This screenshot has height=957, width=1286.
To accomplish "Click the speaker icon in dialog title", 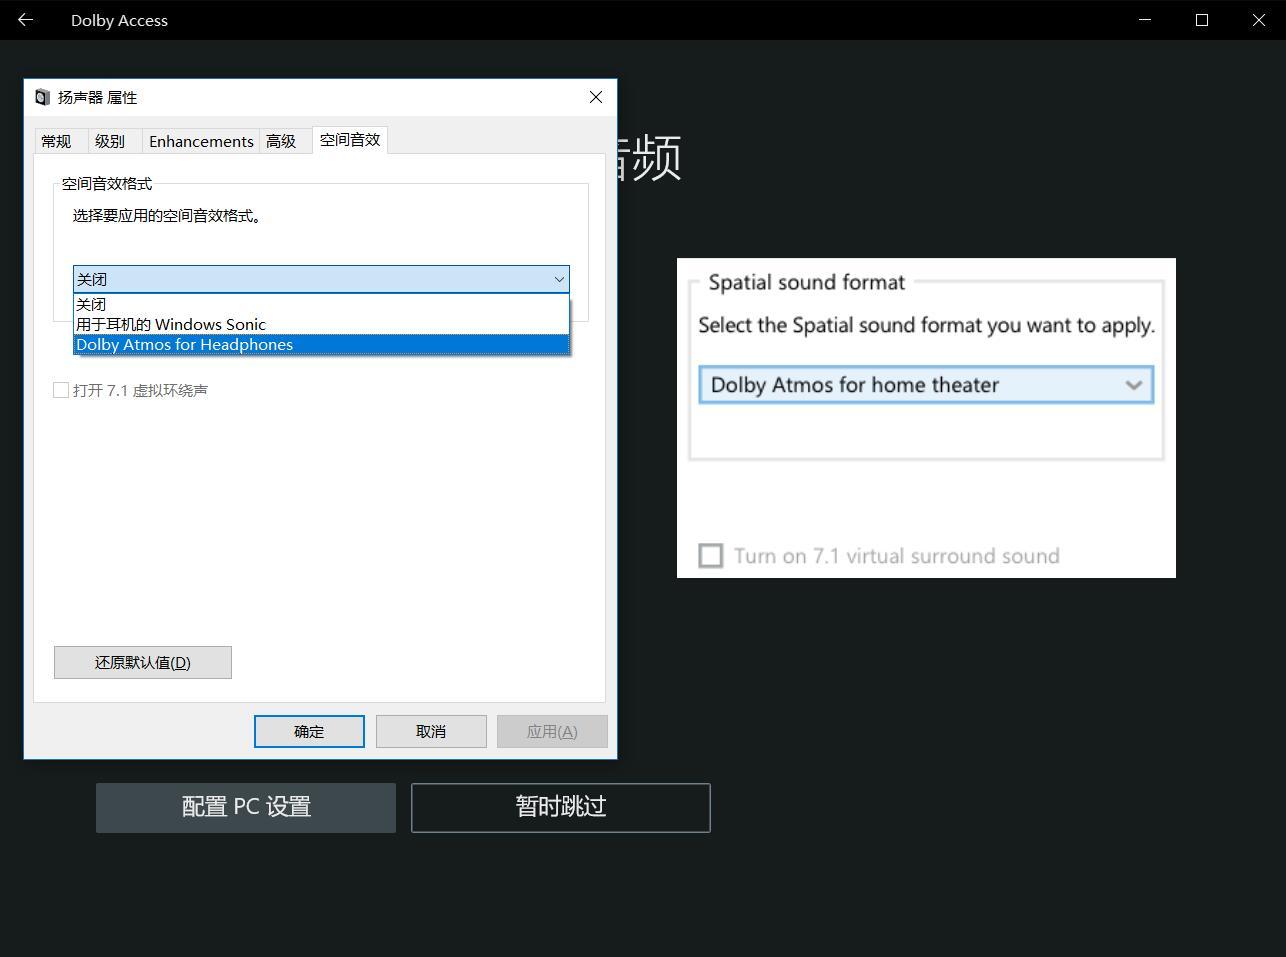I will coord(42,97).
